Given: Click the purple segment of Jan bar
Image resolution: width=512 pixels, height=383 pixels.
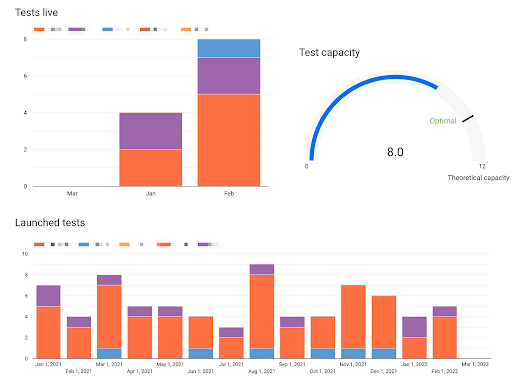Looking at the screenshot, I should click(151, 131).
